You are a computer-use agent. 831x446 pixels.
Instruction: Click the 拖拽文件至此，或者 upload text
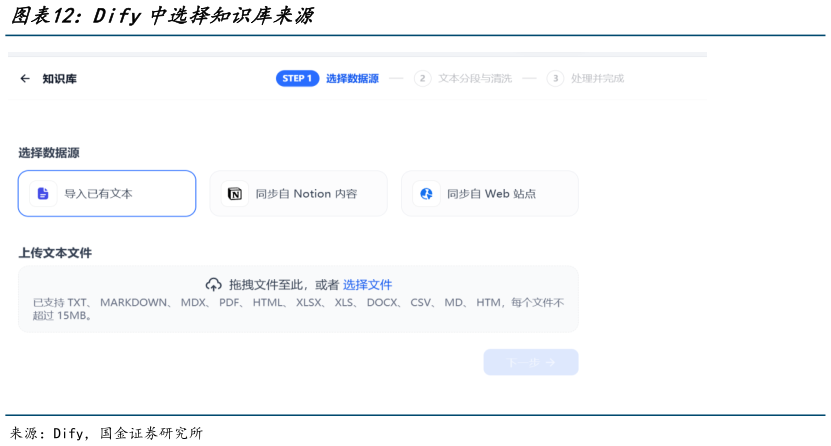[x=284, y=285]
